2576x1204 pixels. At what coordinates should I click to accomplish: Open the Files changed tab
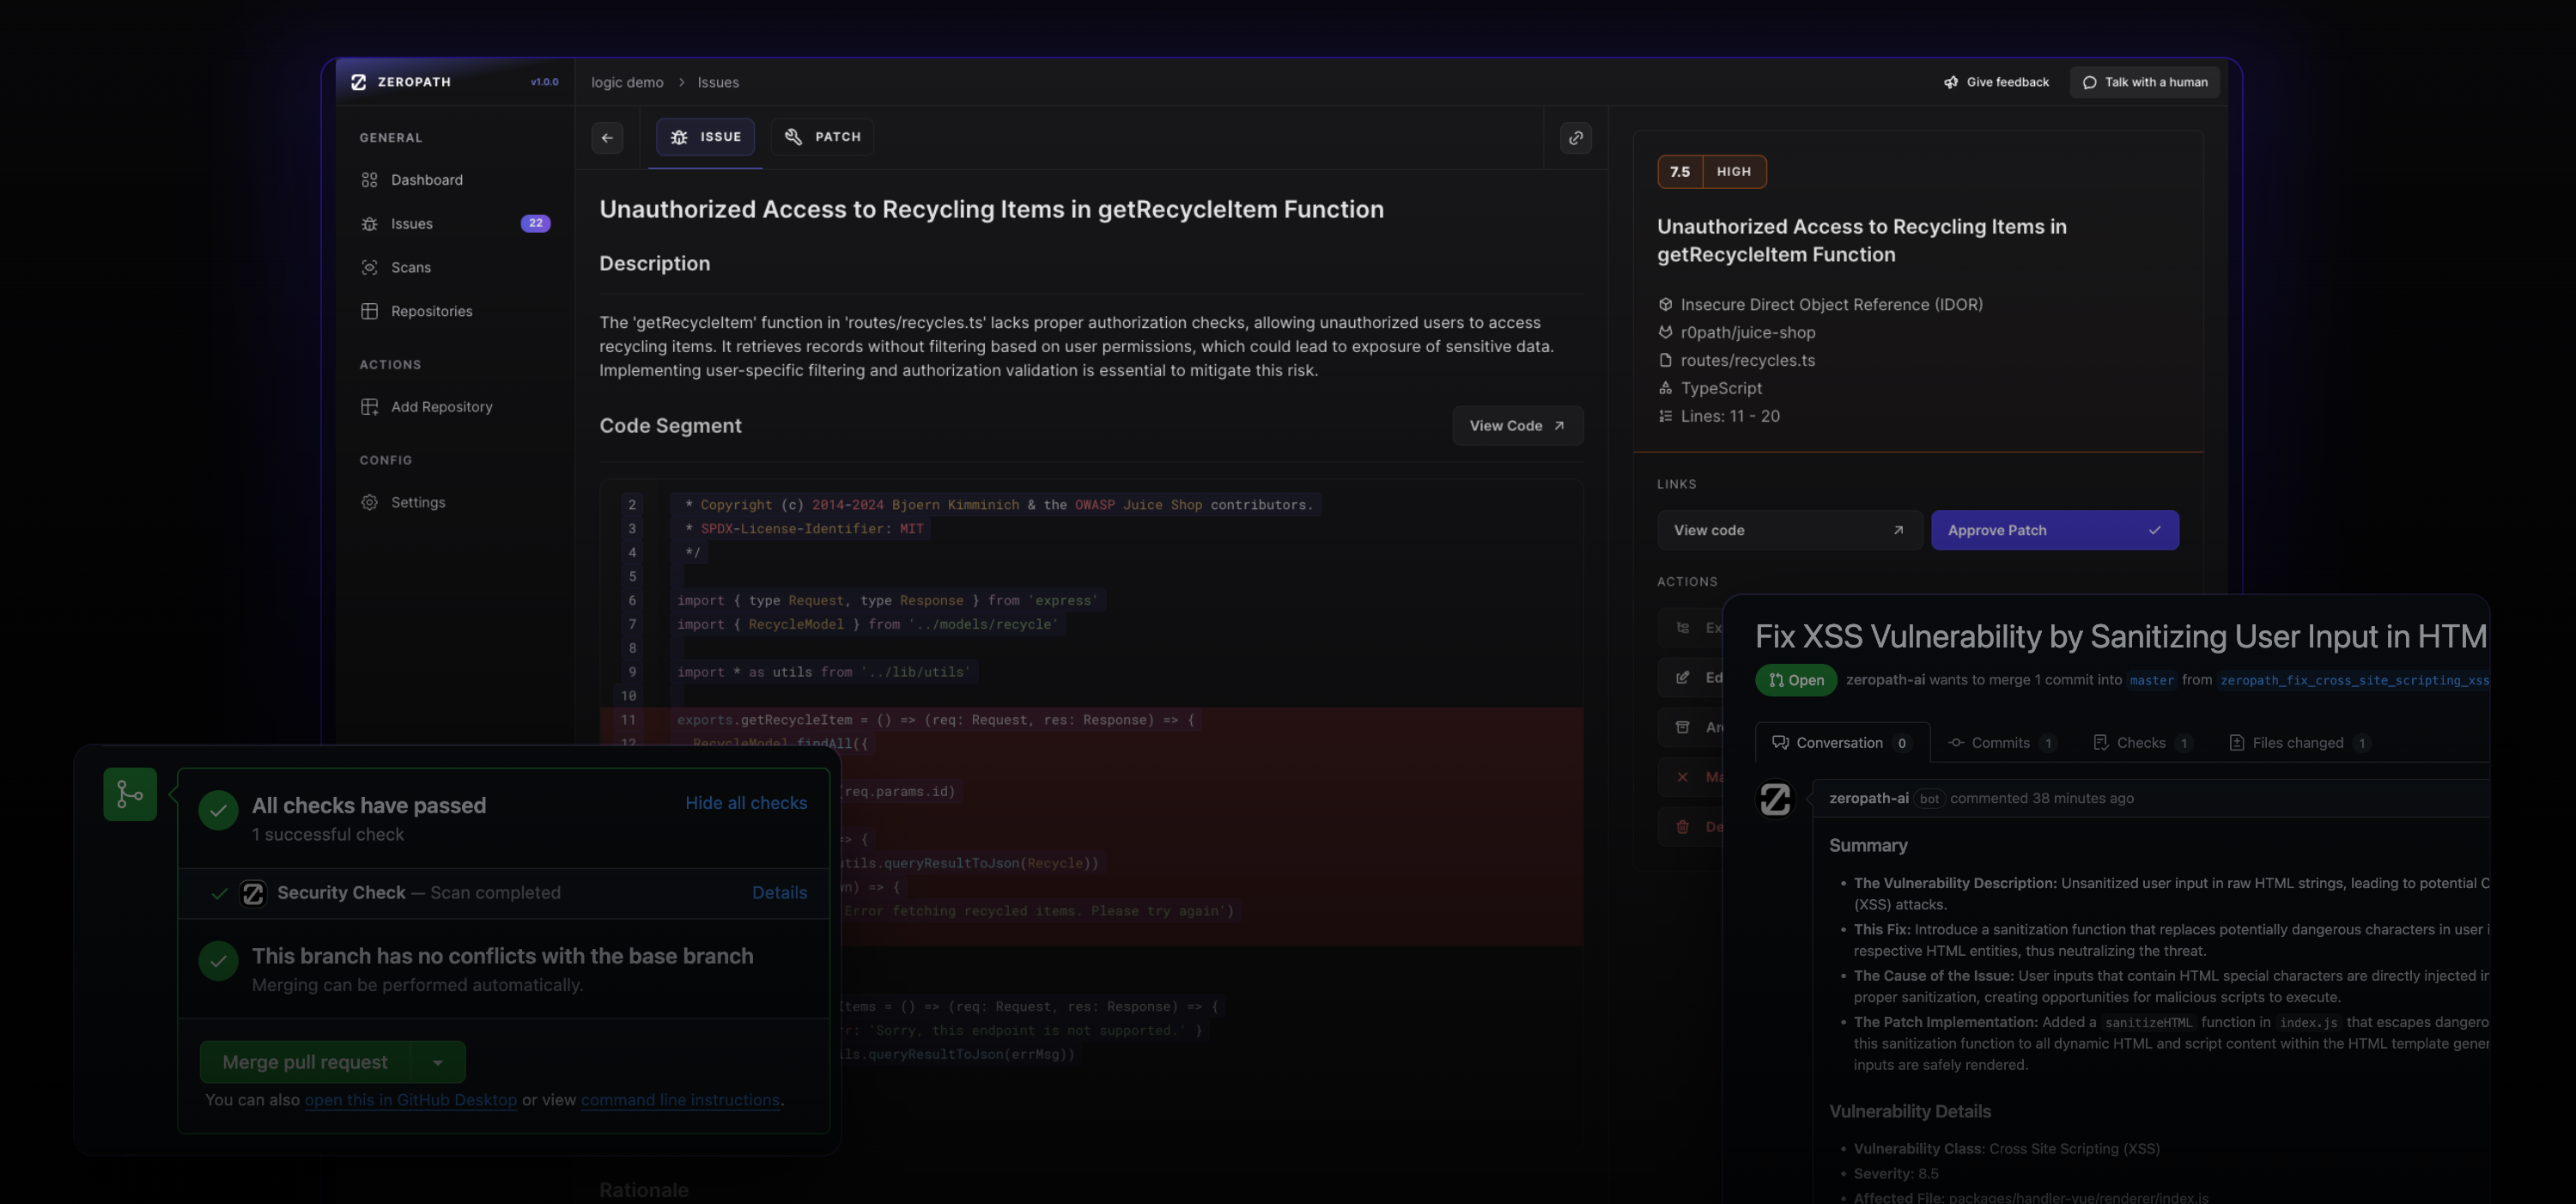(x=2297, y=743)
